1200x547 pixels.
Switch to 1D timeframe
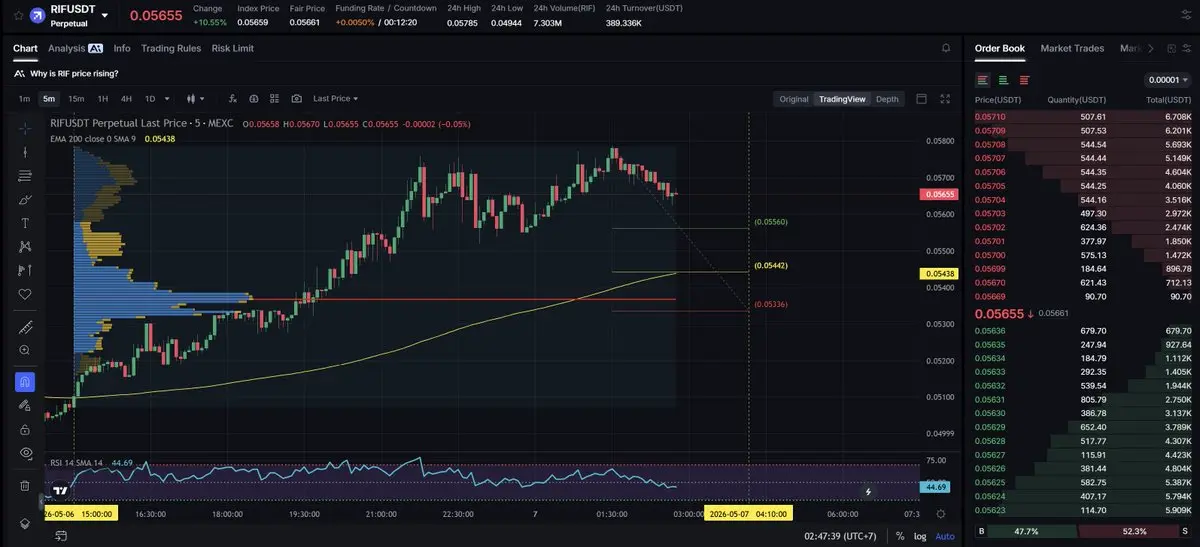tap(150, 99)
